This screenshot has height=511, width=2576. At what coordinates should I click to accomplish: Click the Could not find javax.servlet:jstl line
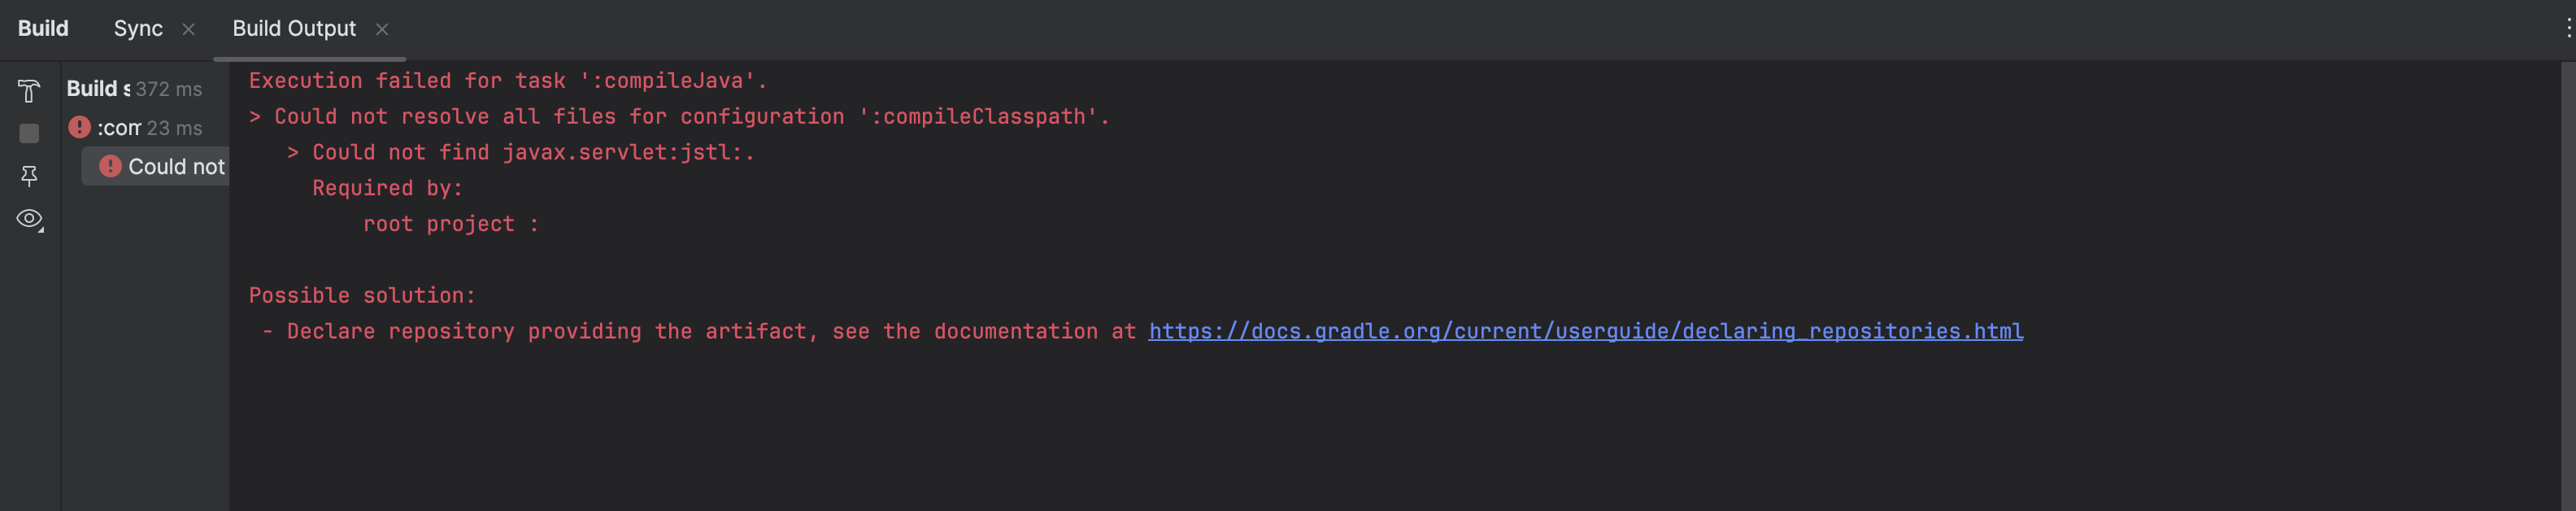(x=521, y=152)
